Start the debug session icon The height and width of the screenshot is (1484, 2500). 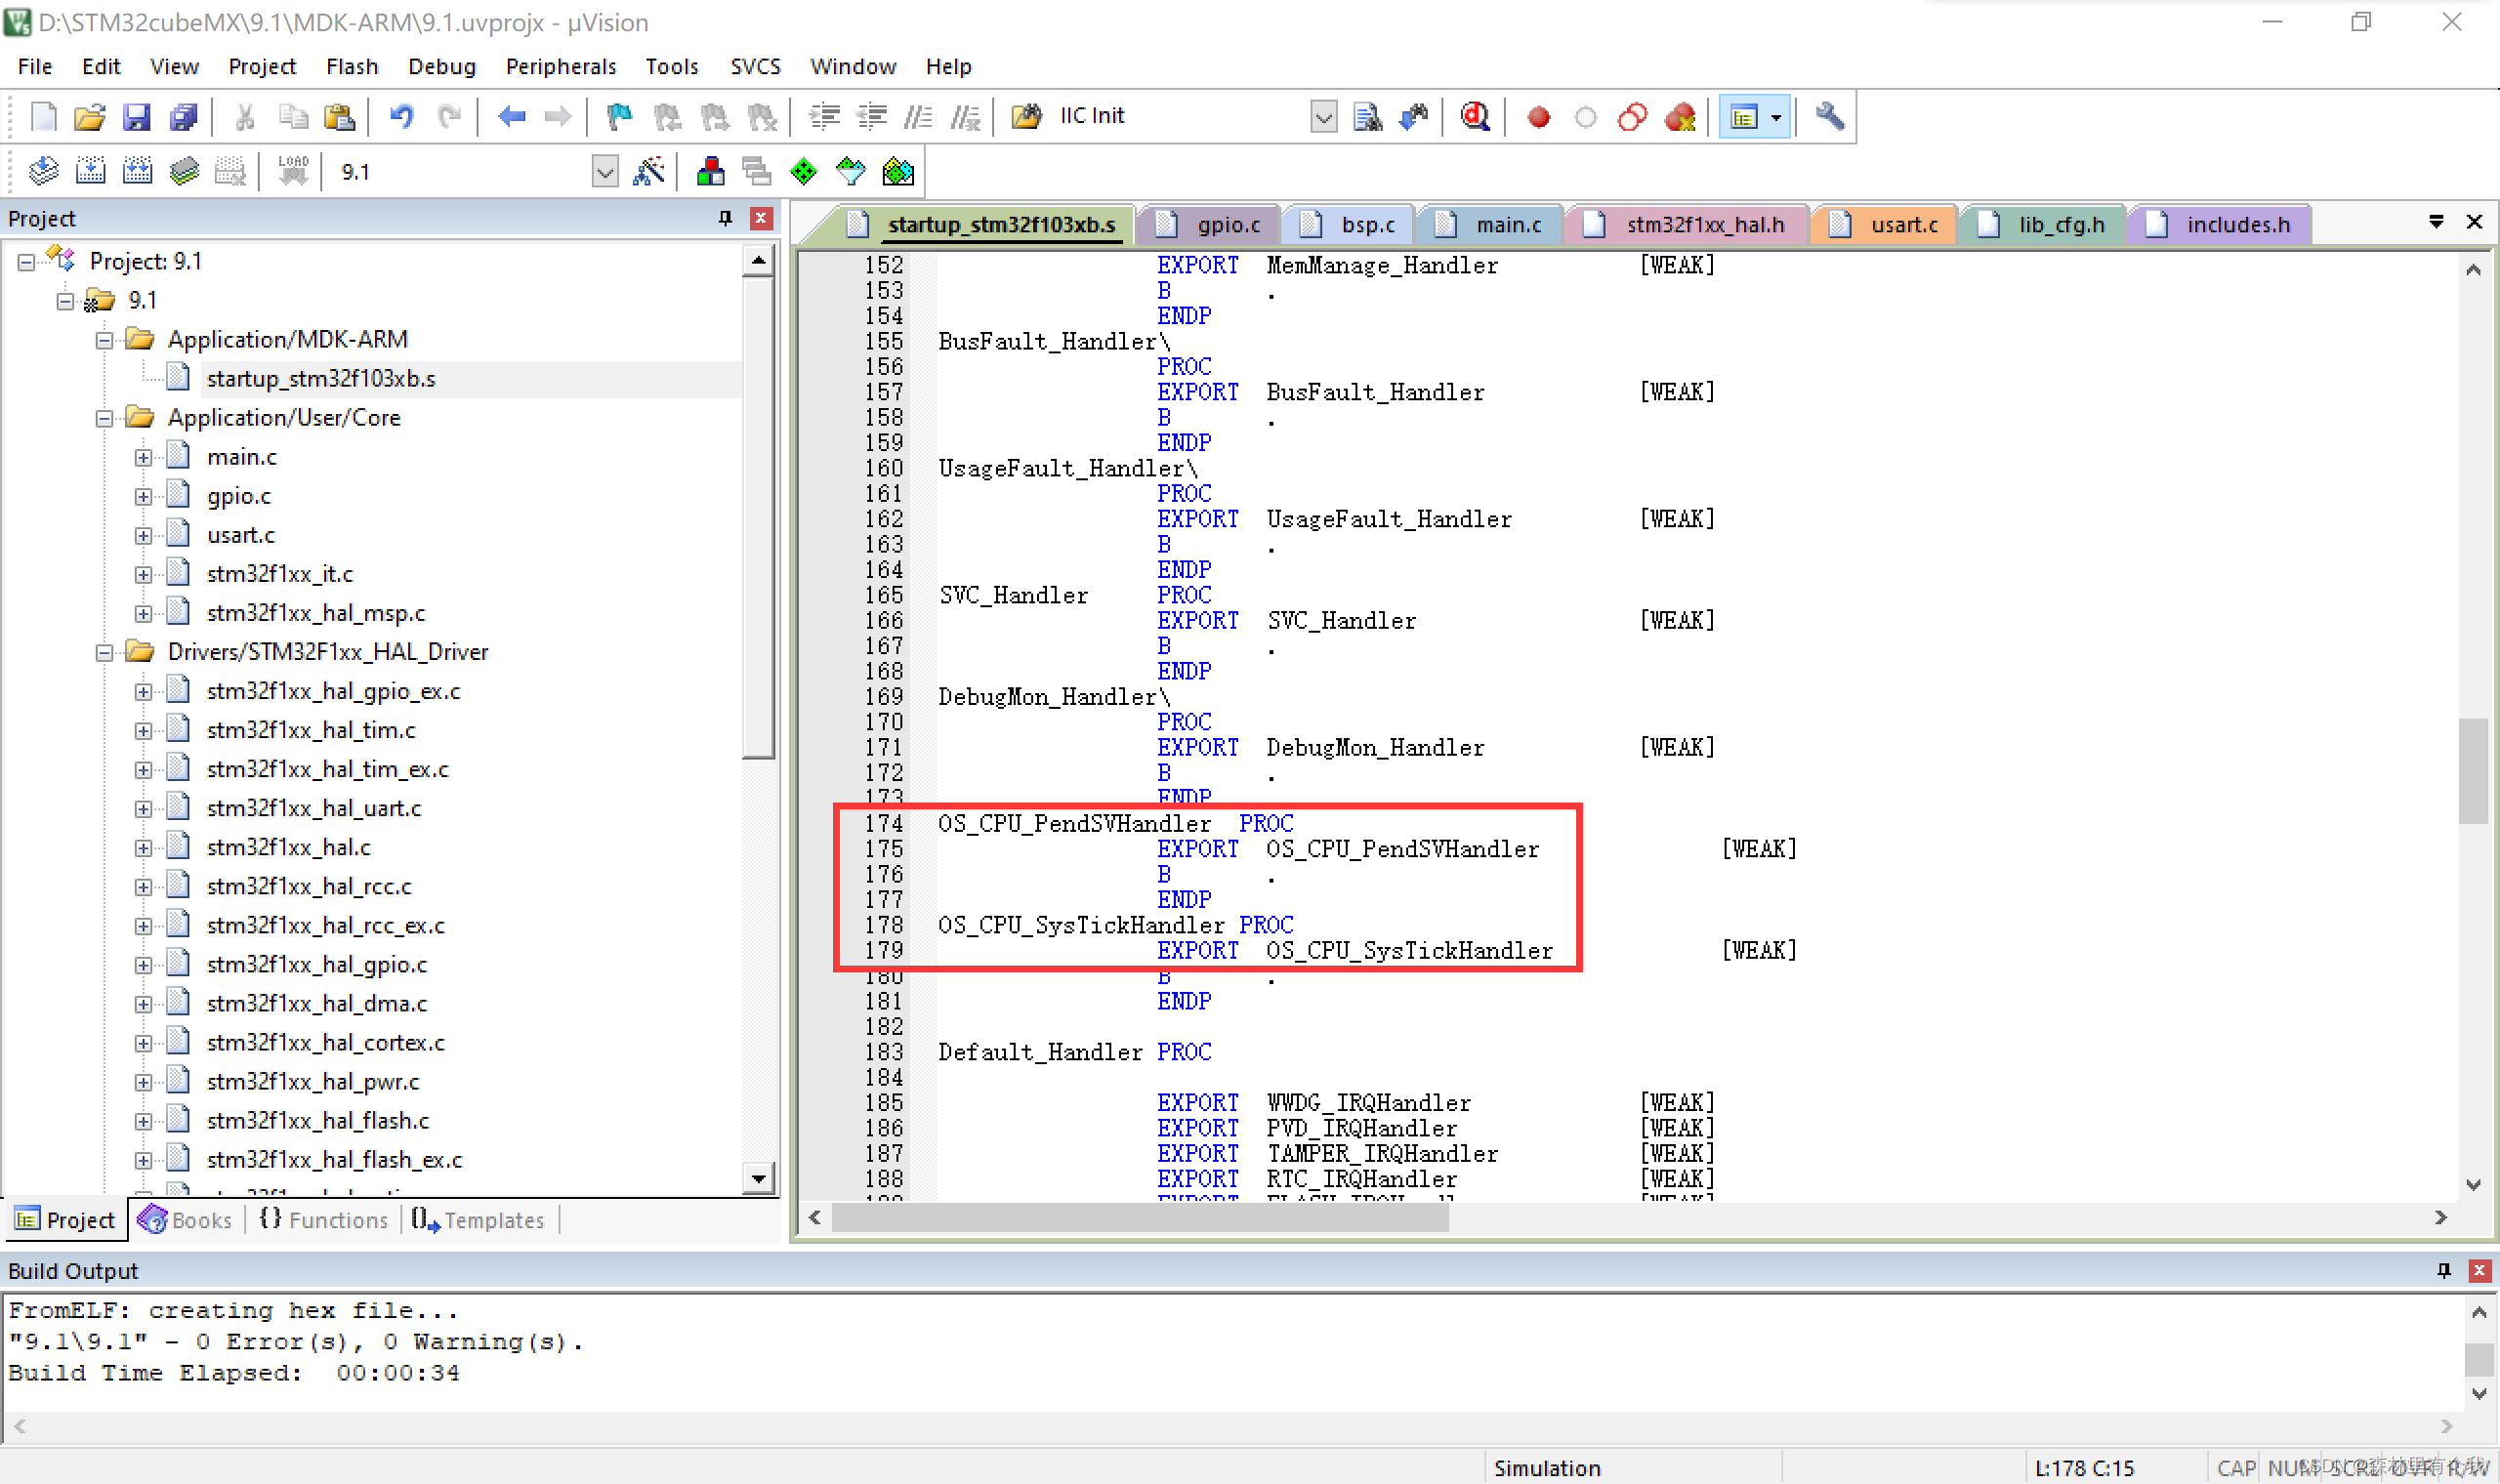click(x=1475, y=117)
